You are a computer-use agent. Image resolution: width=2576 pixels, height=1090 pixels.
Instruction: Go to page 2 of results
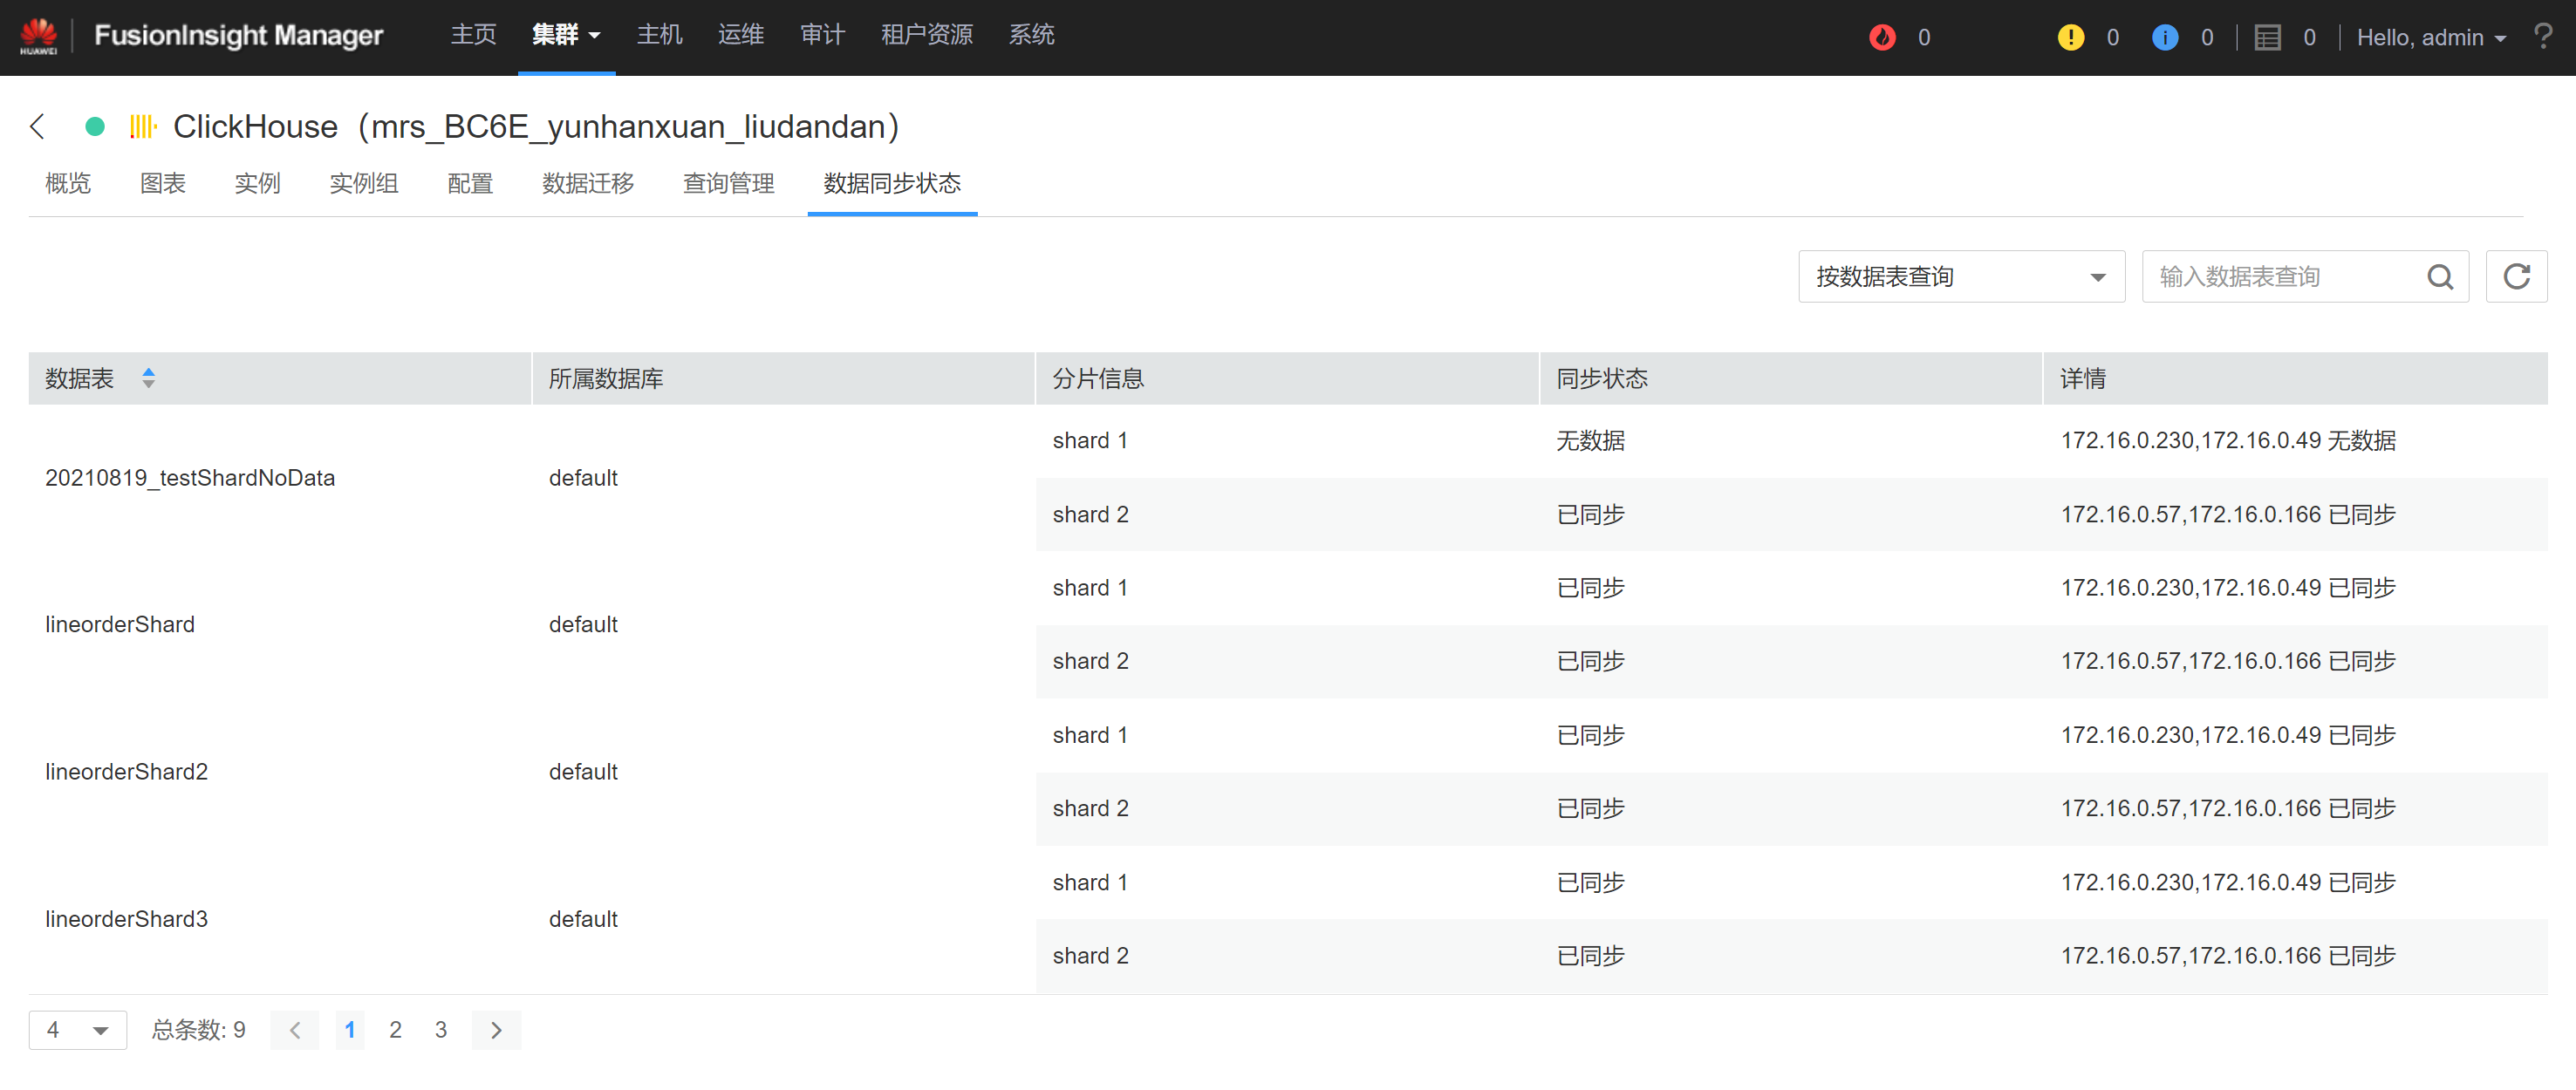pos(395,1030)
